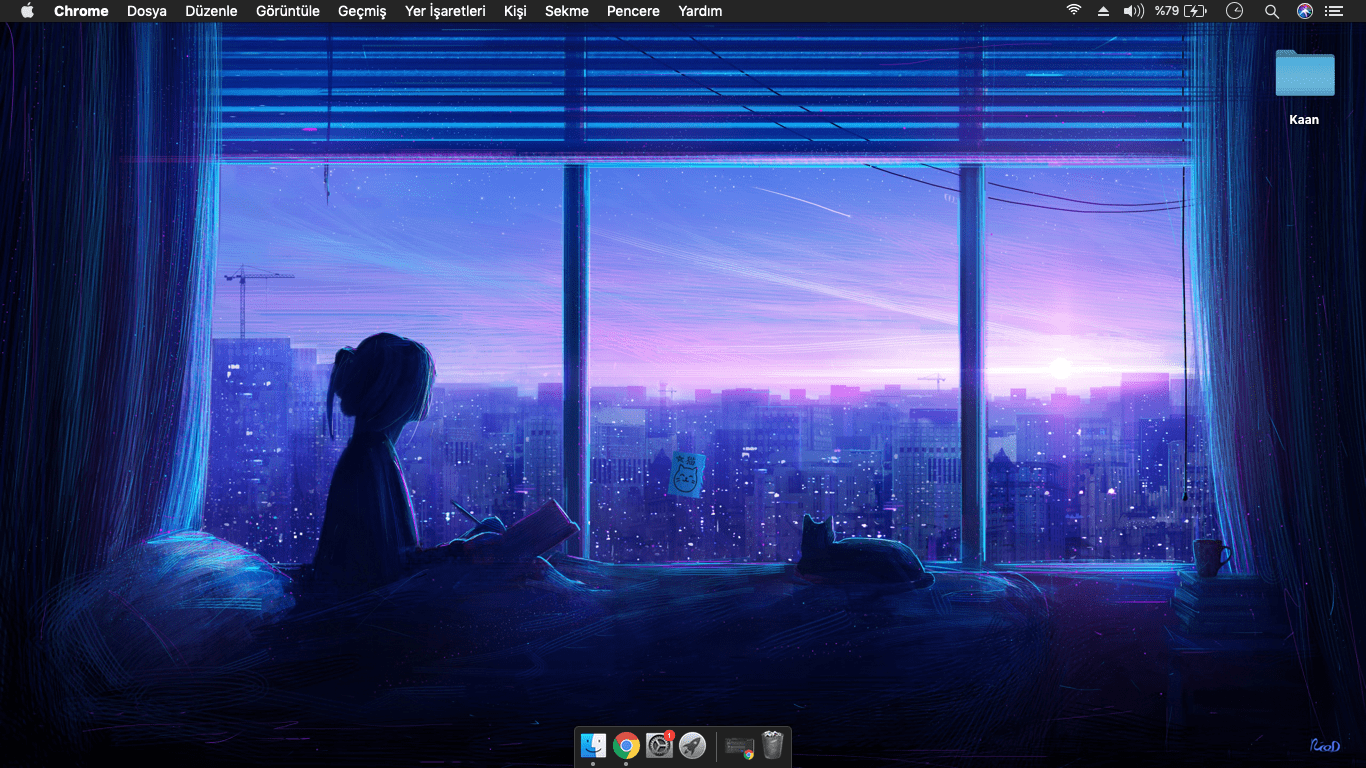The height and width of the screenshot is (768, 1366).
Task: Restore the minimized Chrome window in Dock
Action: [x=740, y=746]
